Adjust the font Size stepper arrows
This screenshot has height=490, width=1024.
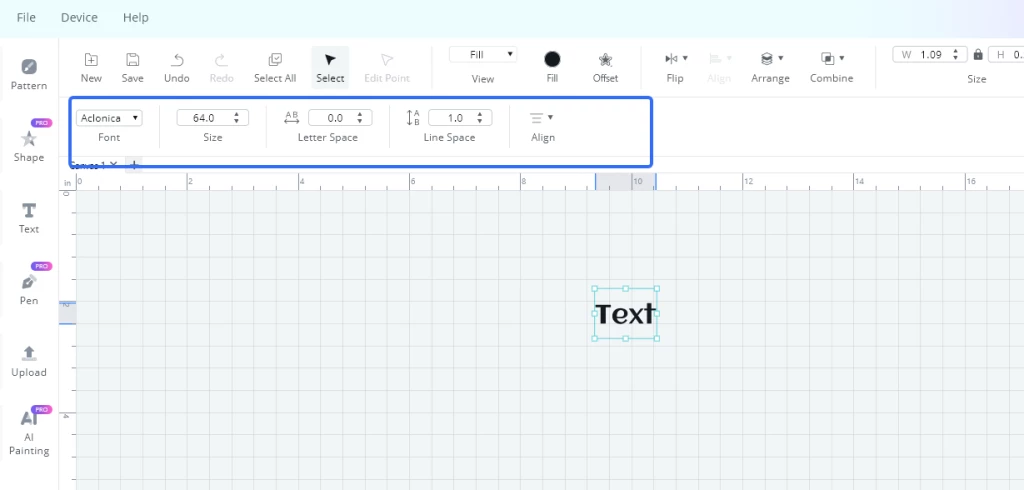click(x=236, y=118)
